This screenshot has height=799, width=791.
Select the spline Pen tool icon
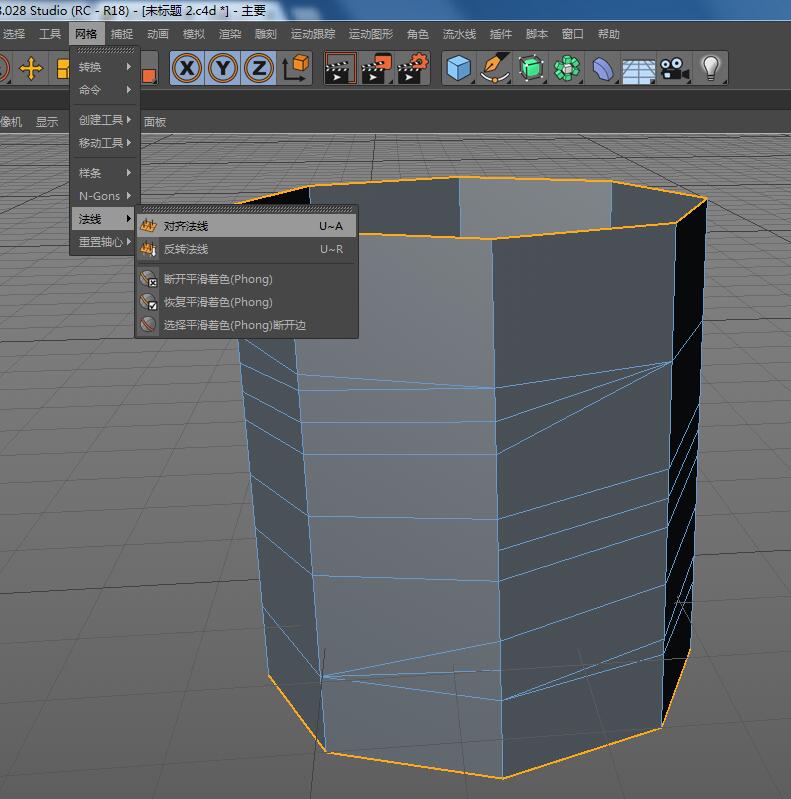point(494,69)
